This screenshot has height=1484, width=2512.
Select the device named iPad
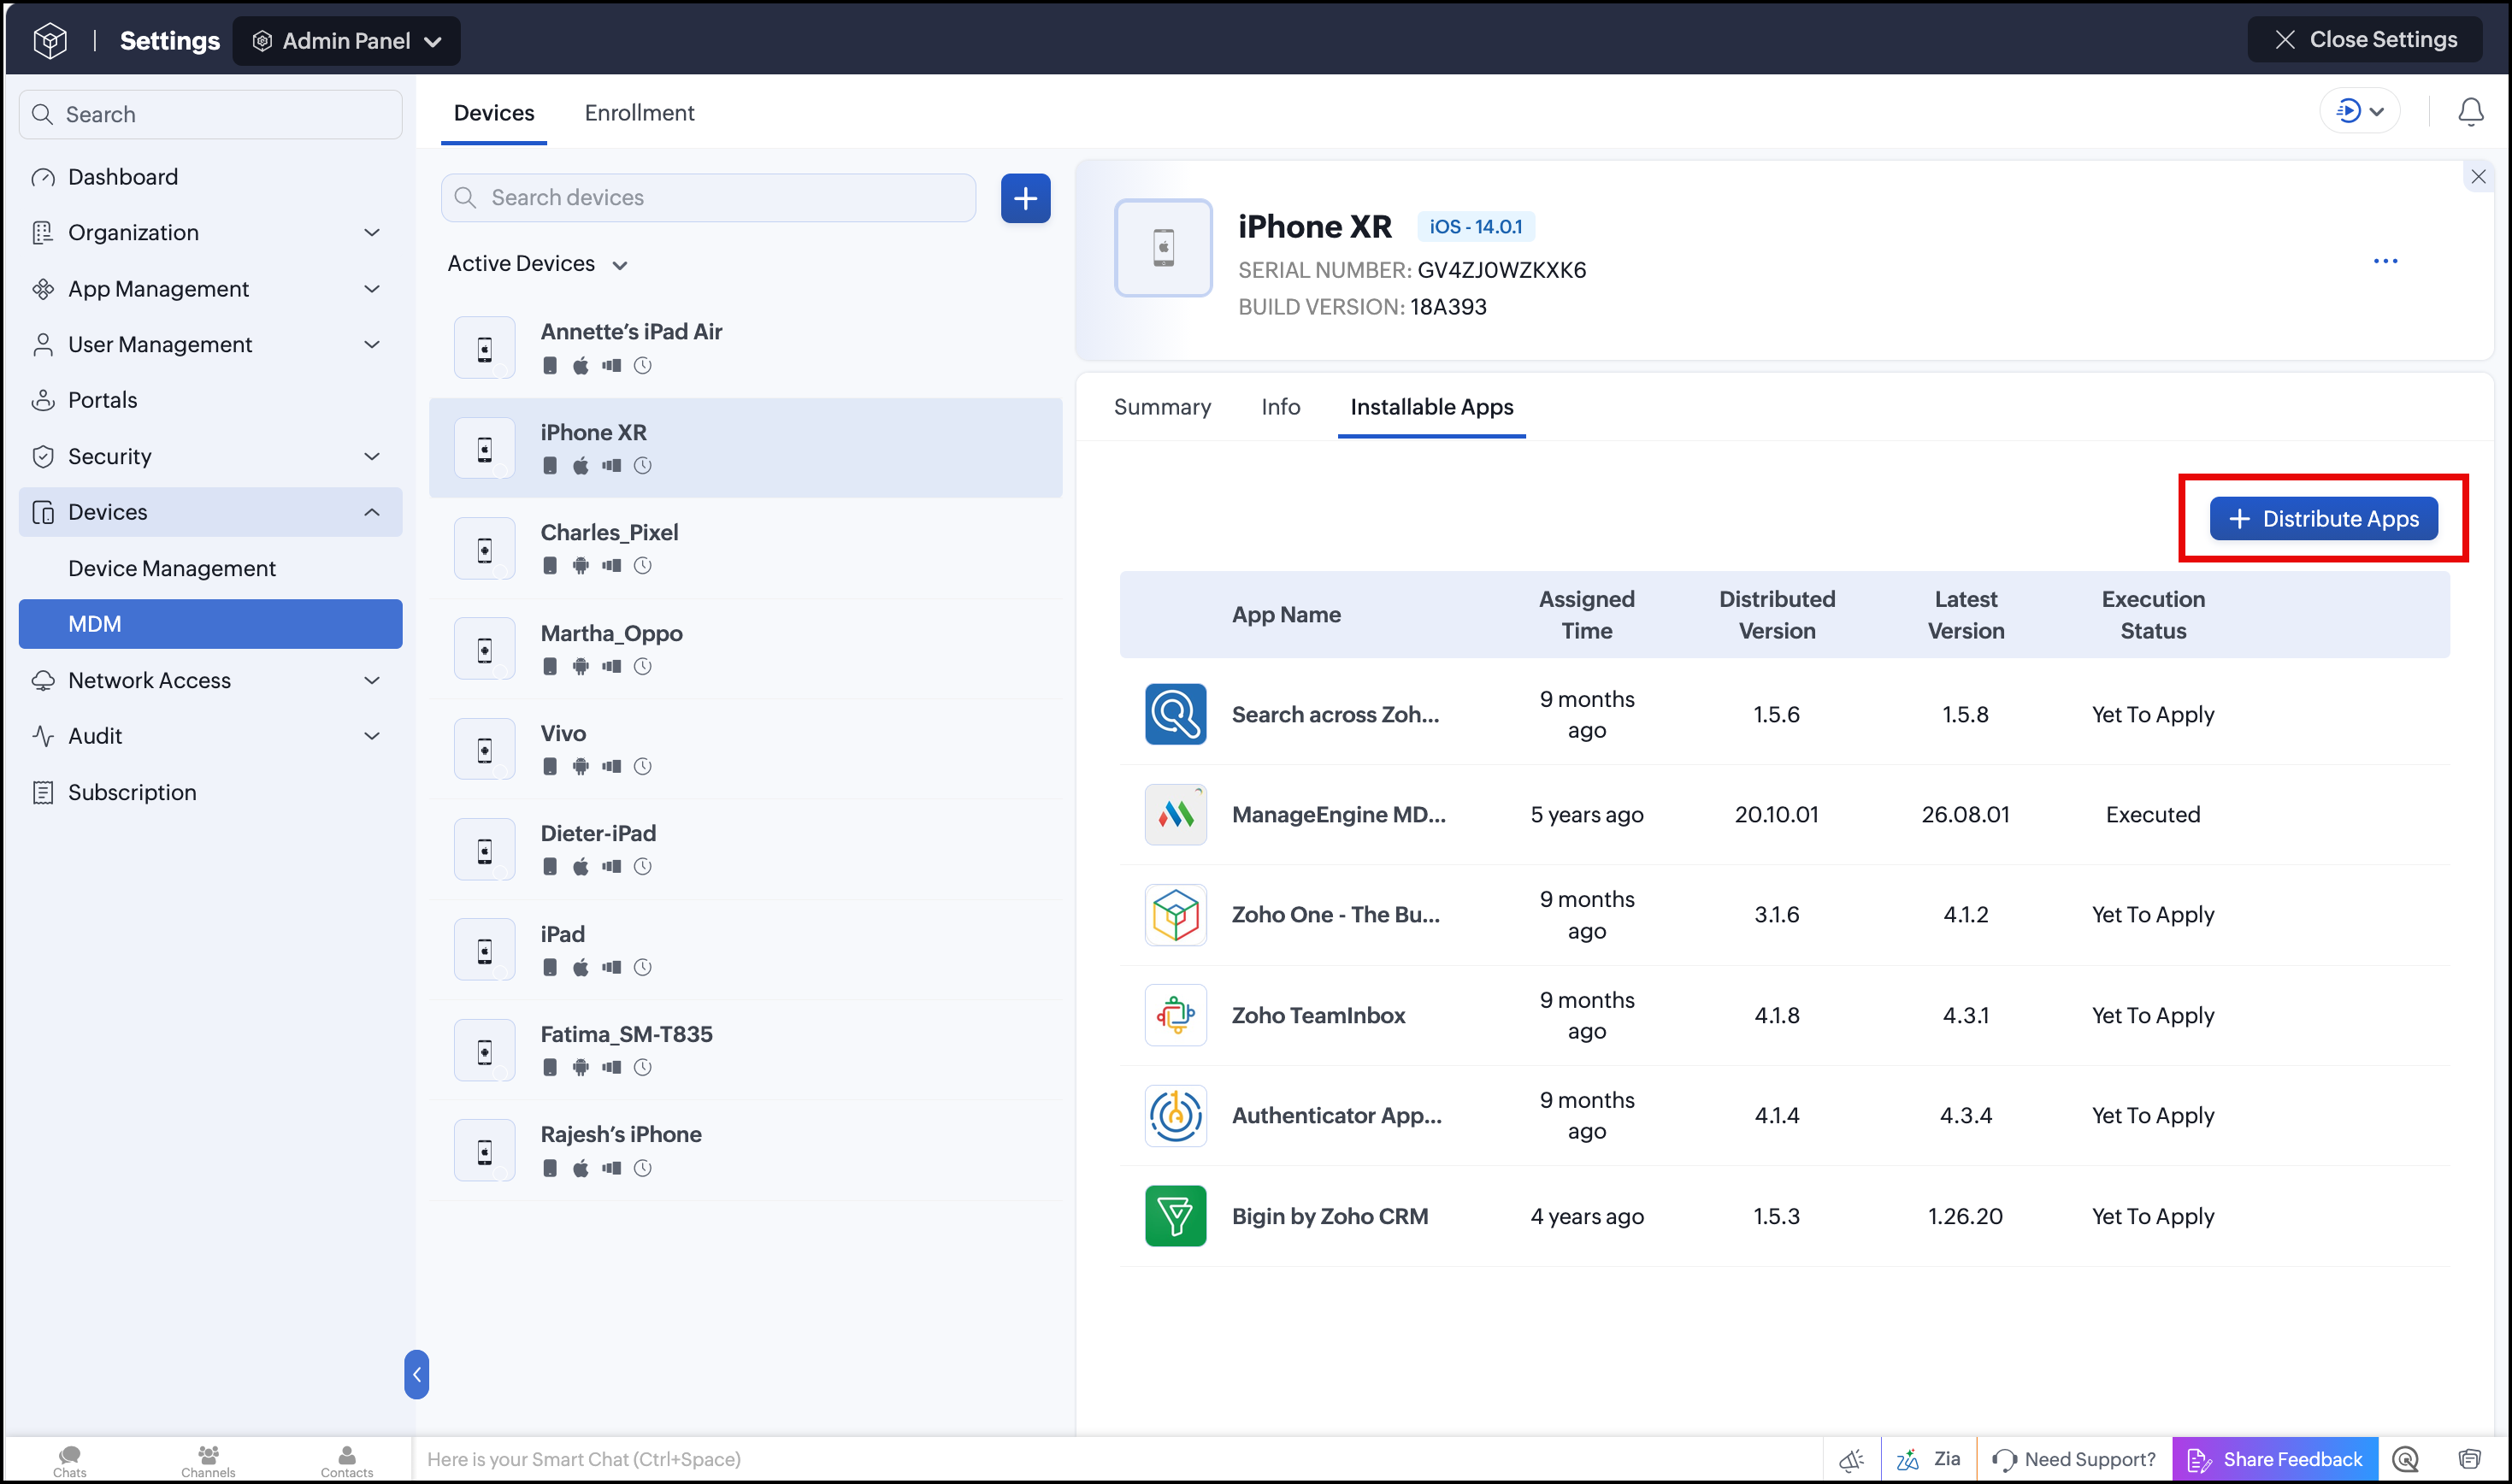745,950
